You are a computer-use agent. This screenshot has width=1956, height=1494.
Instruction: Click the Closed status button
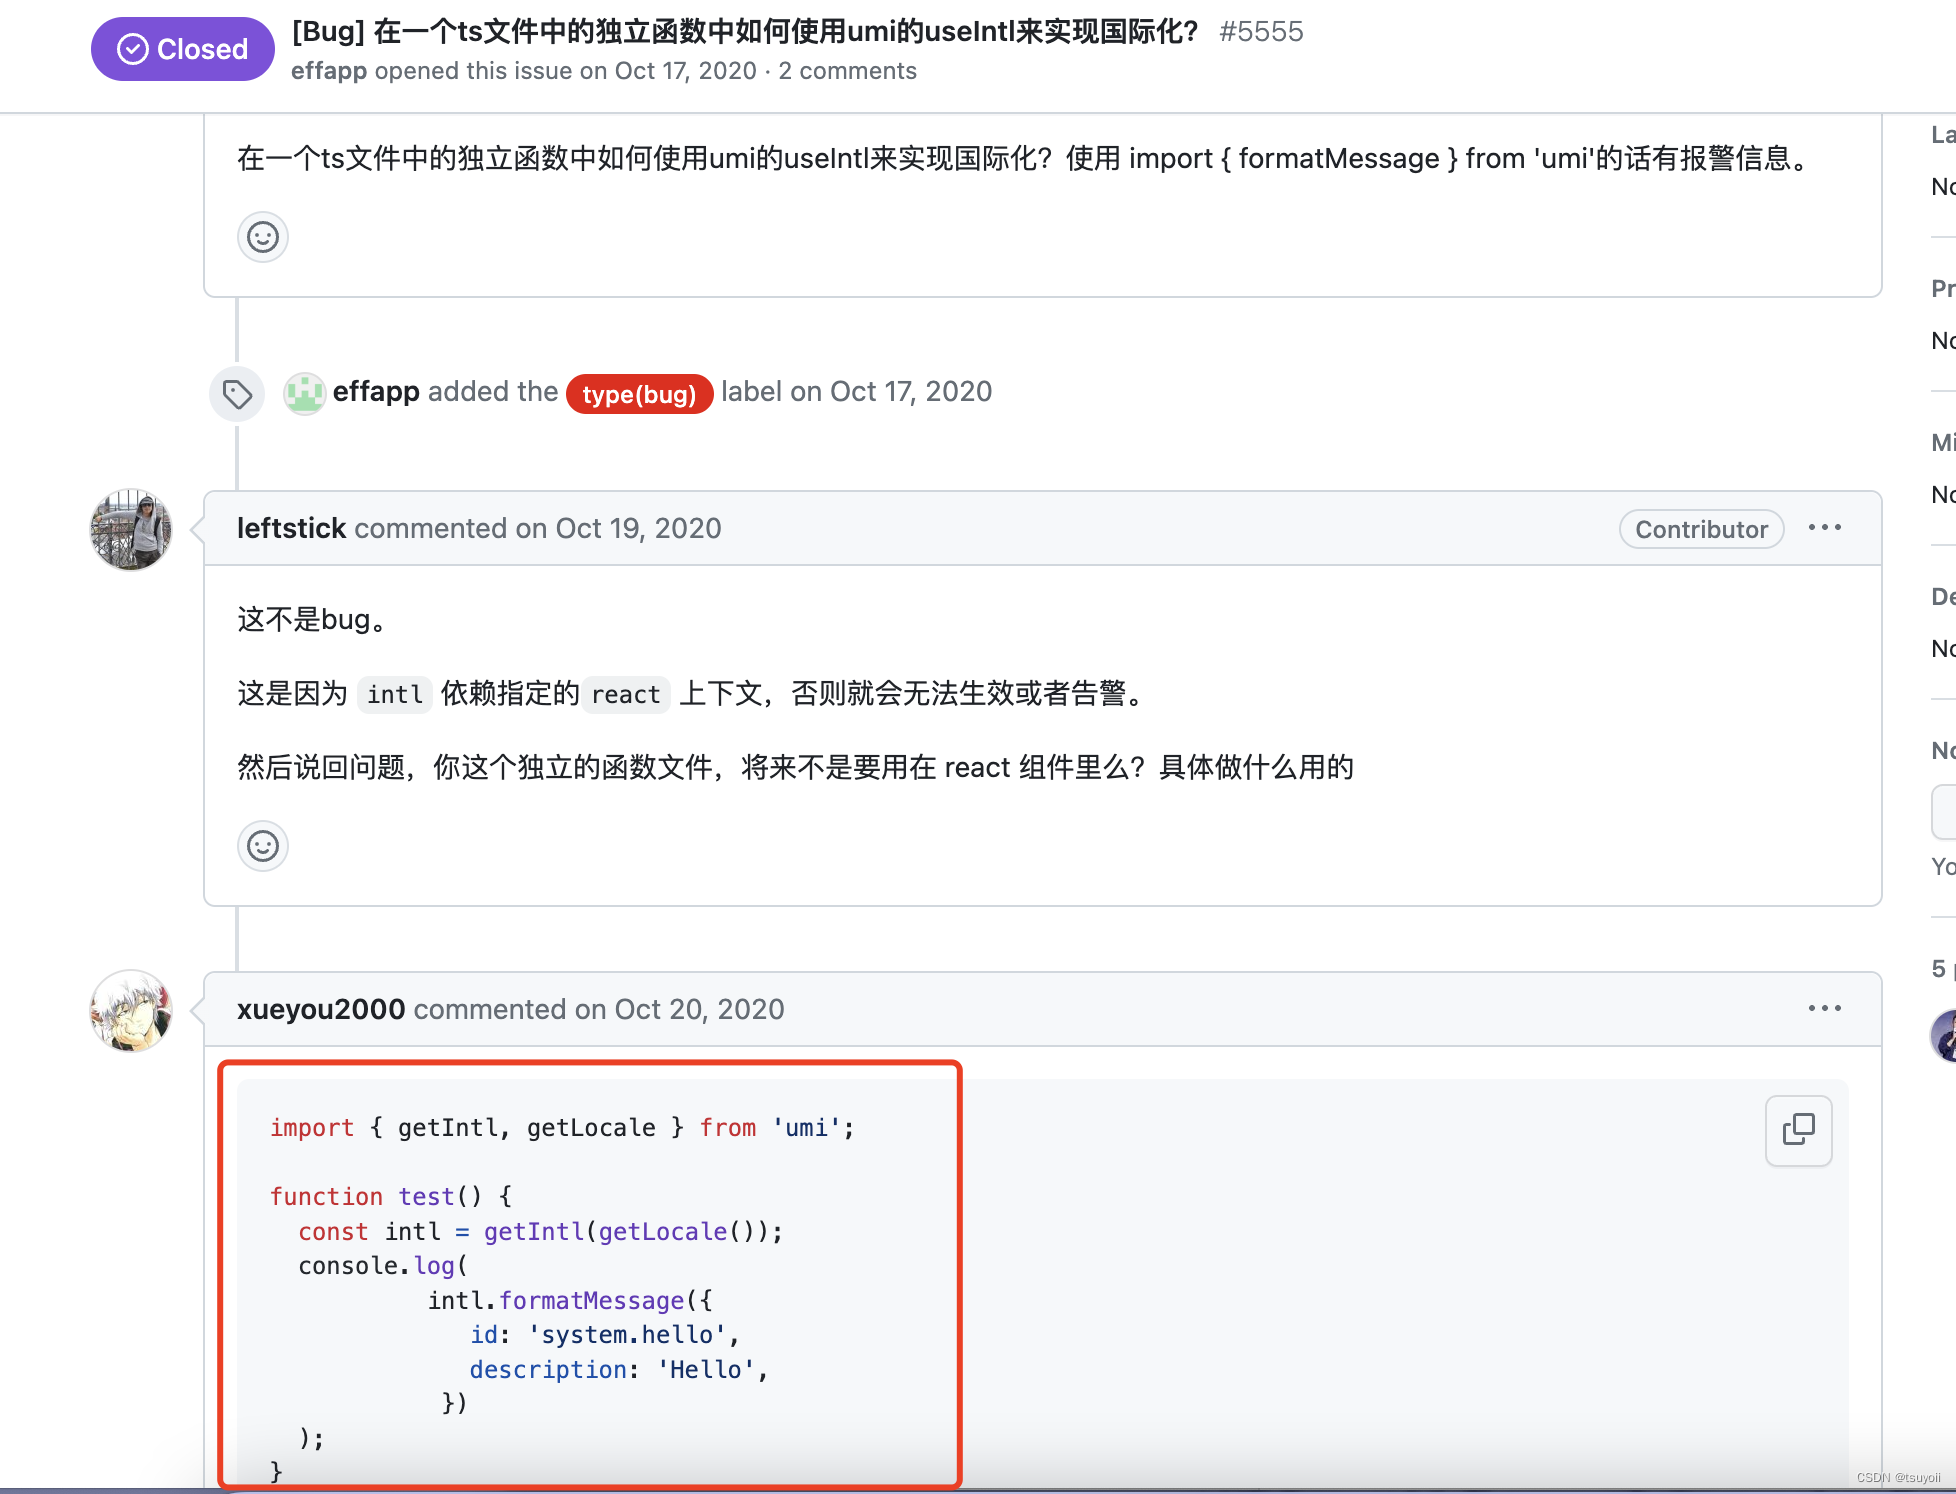(x=182, y=48)
